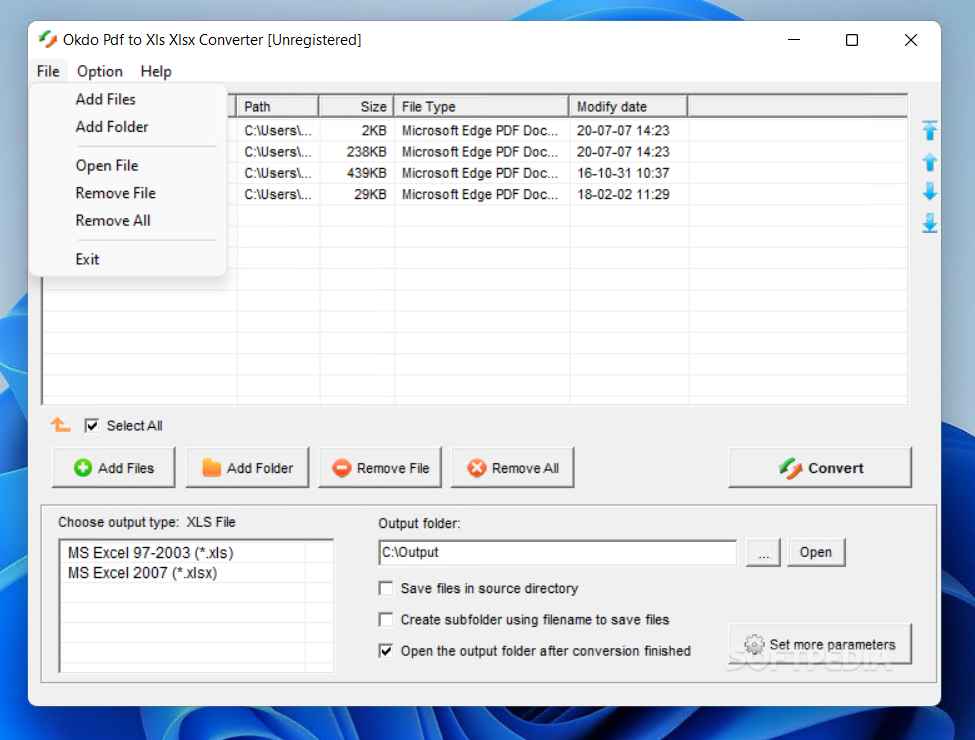975x740 pixels.
Task: Open the File menu
Action: pos(48,72)
